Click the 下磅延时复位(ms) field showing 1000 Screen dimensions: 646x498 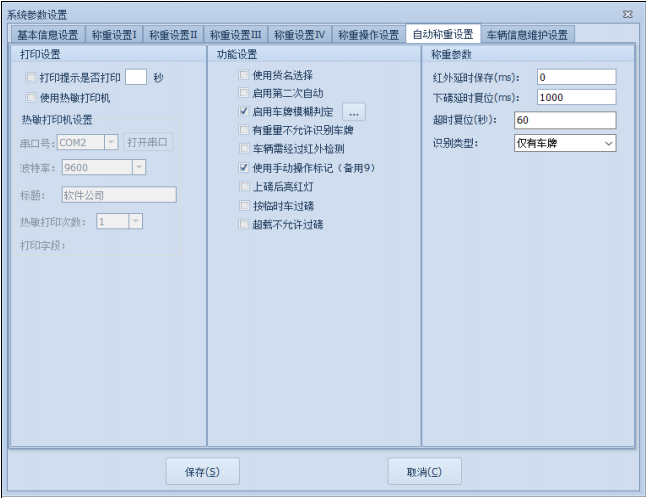[x=576, y=98]
